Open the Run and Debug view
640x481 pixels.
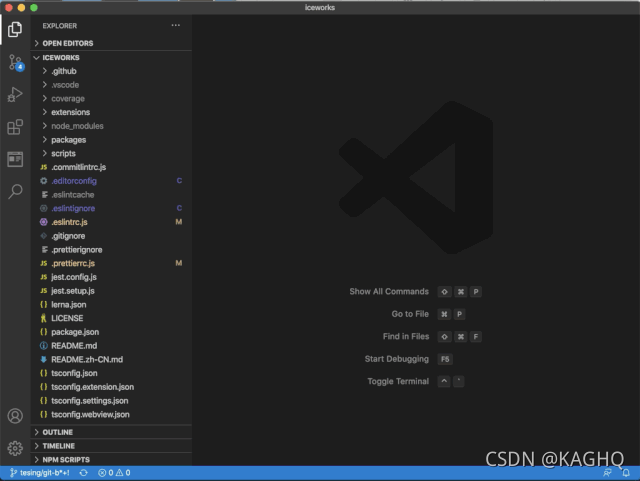[15, 94]
